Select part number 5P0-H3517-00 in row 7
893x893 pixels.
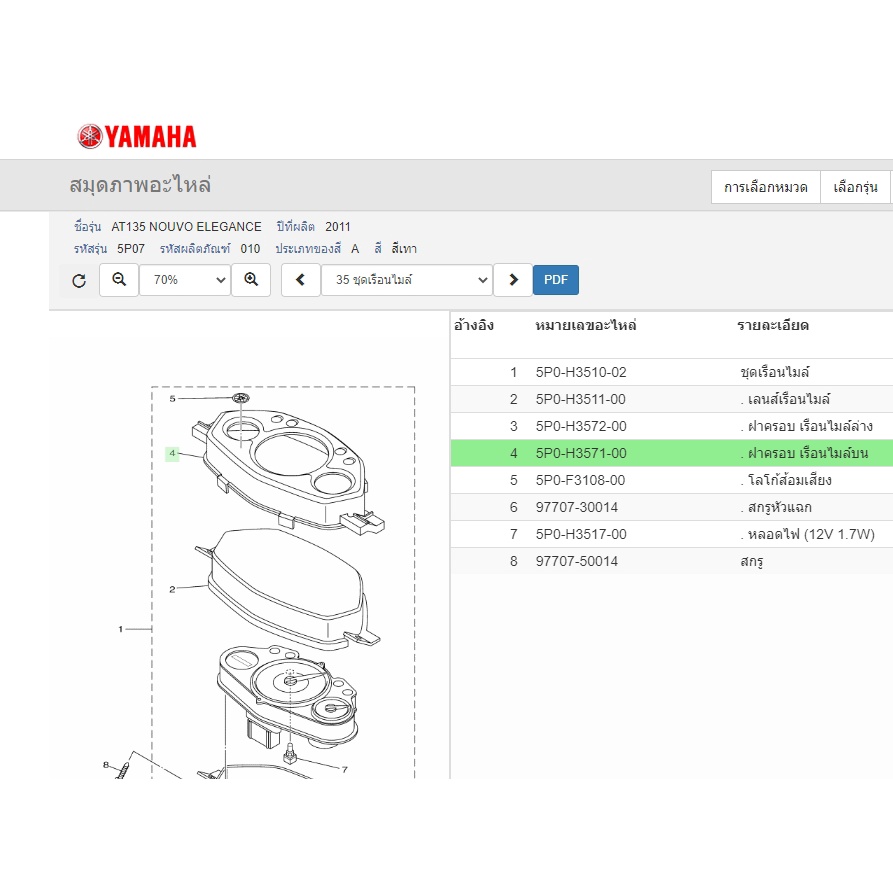[581, 534]
